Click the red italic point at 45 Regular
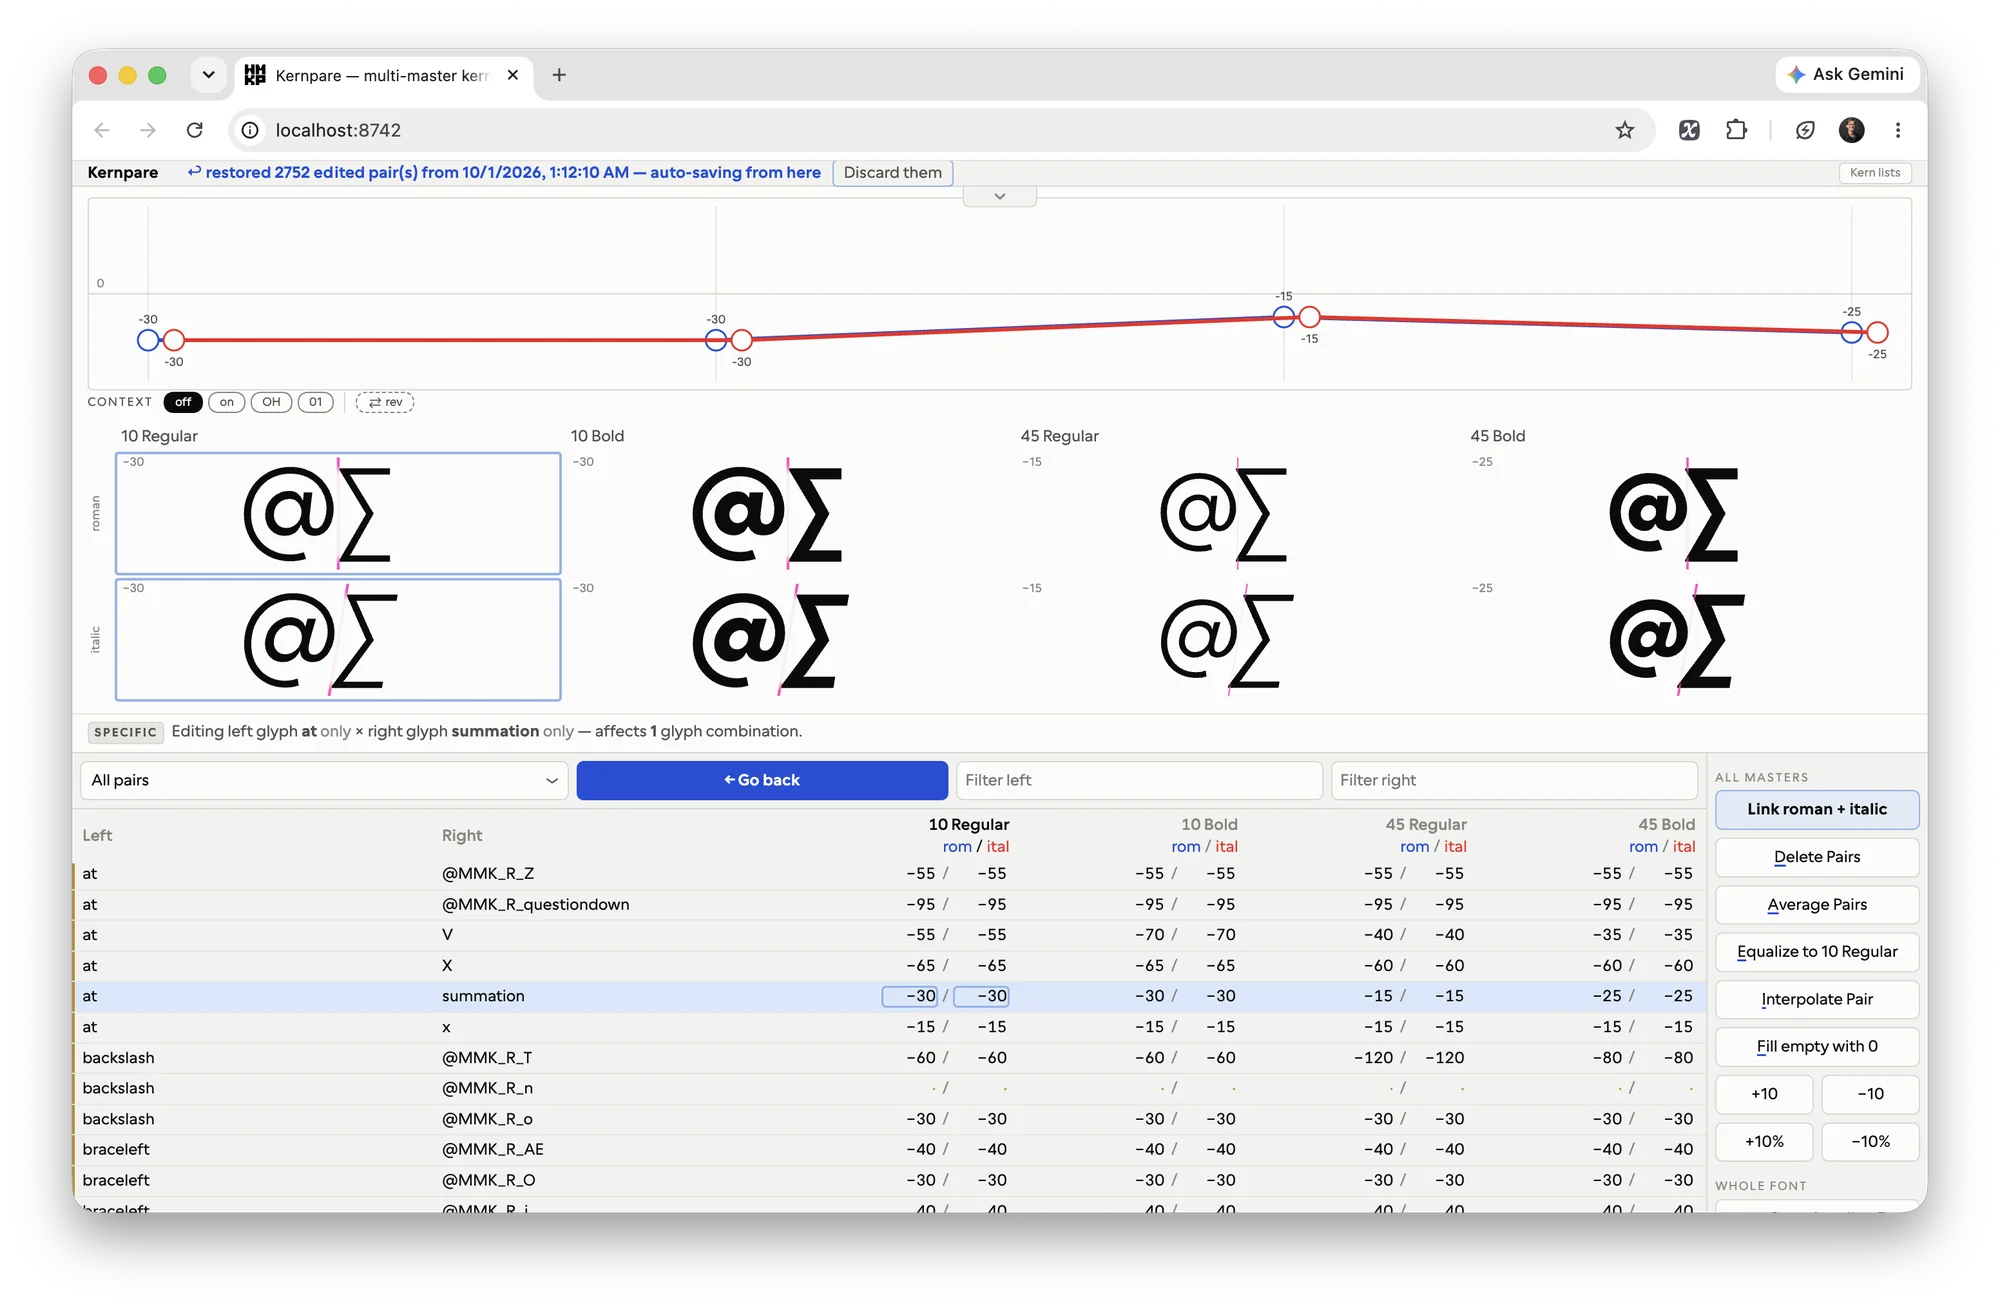Screen dimensions: 2000x1308 1309,317
